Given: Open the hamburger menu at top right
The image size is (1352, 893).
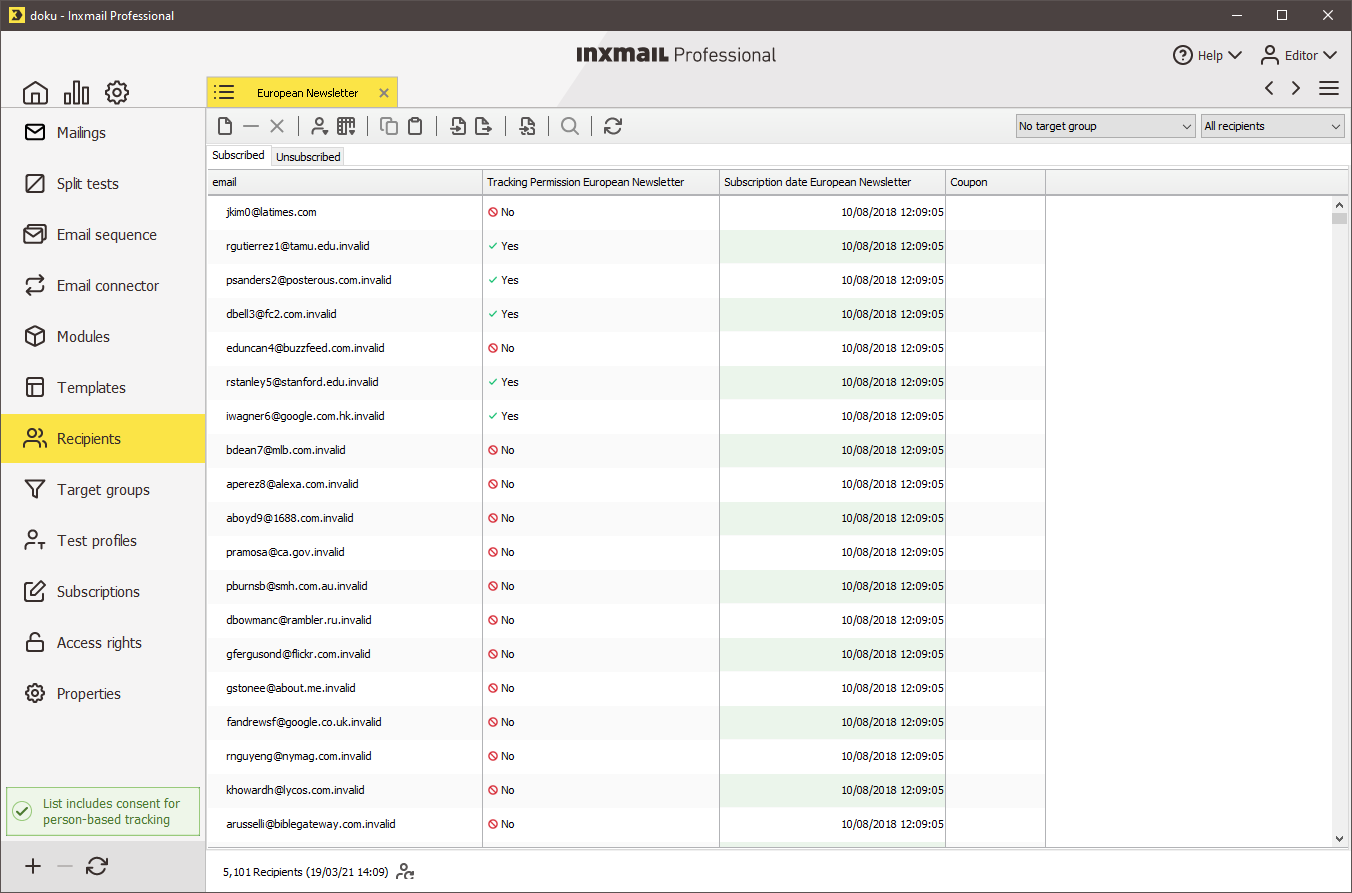Looking at the screenshot, I should coord(1328,88).
